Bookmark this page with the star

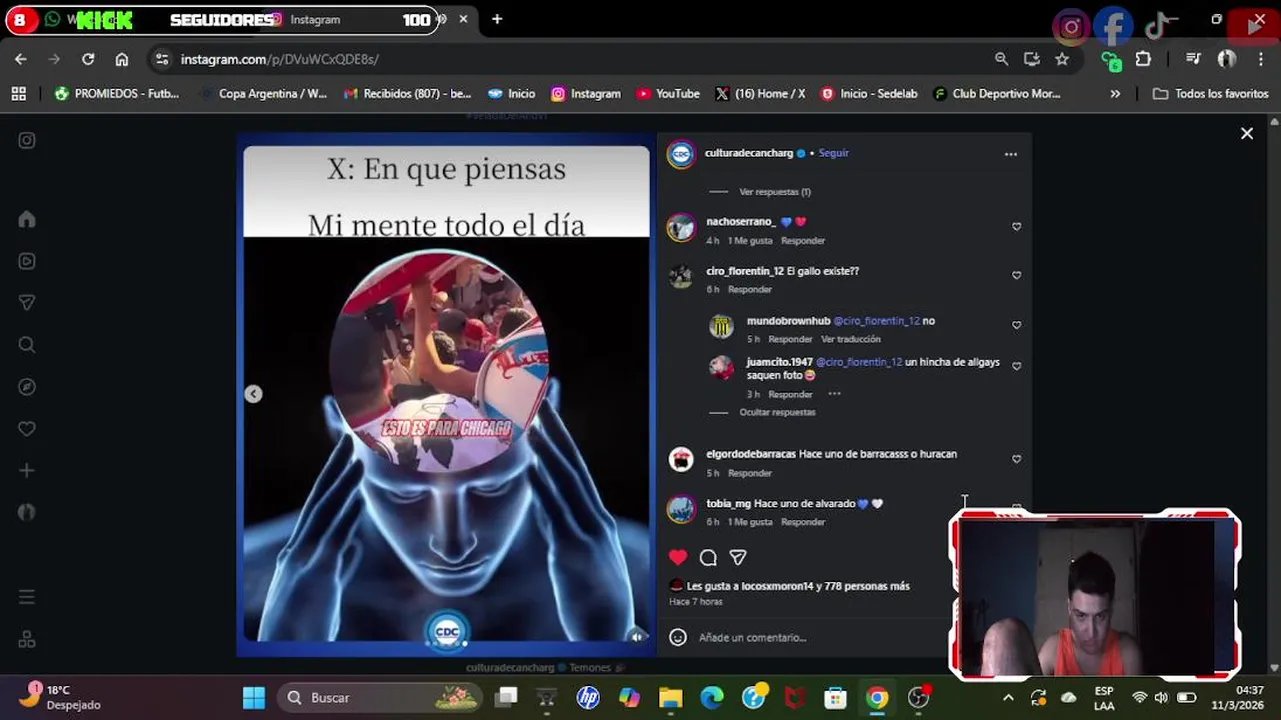pos(1062,59)
